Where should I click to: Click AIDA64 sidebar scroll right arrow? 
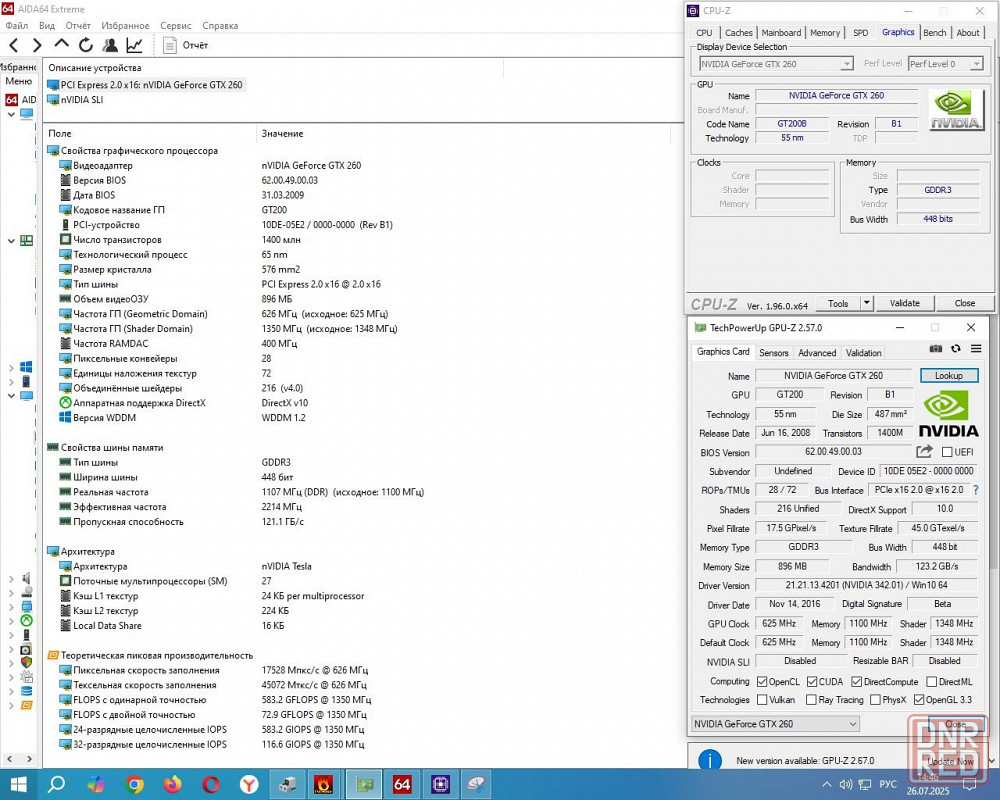[x=29, y=759]
